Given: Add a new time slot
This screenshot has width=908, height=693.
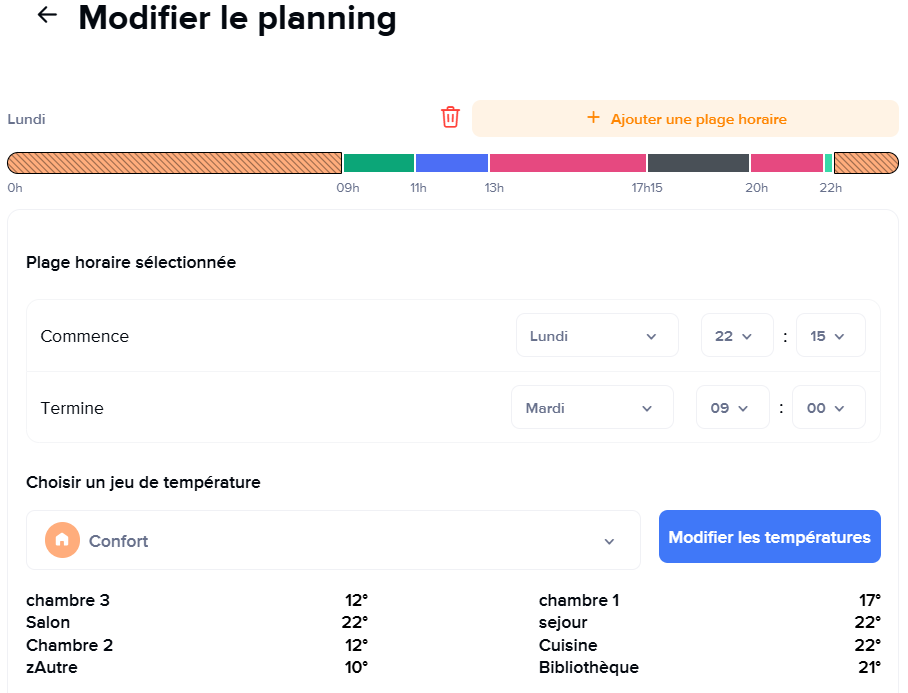Looking at the screenshot, I should 685,119.
